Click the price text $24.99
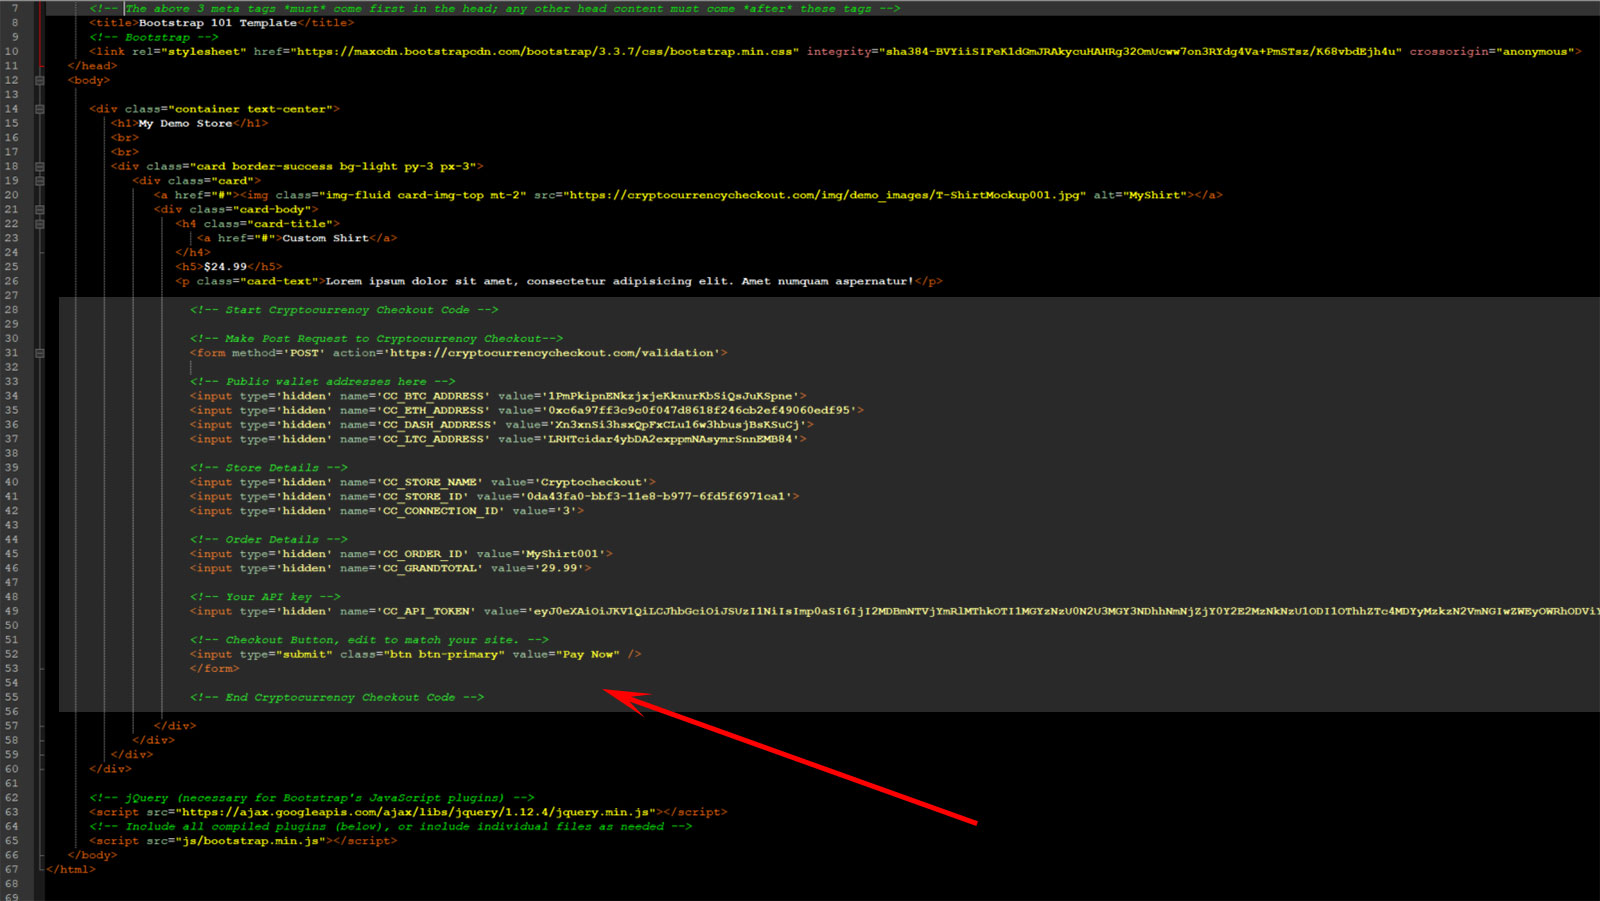This screenshot has height=901, width=1600. pos(225,267)
